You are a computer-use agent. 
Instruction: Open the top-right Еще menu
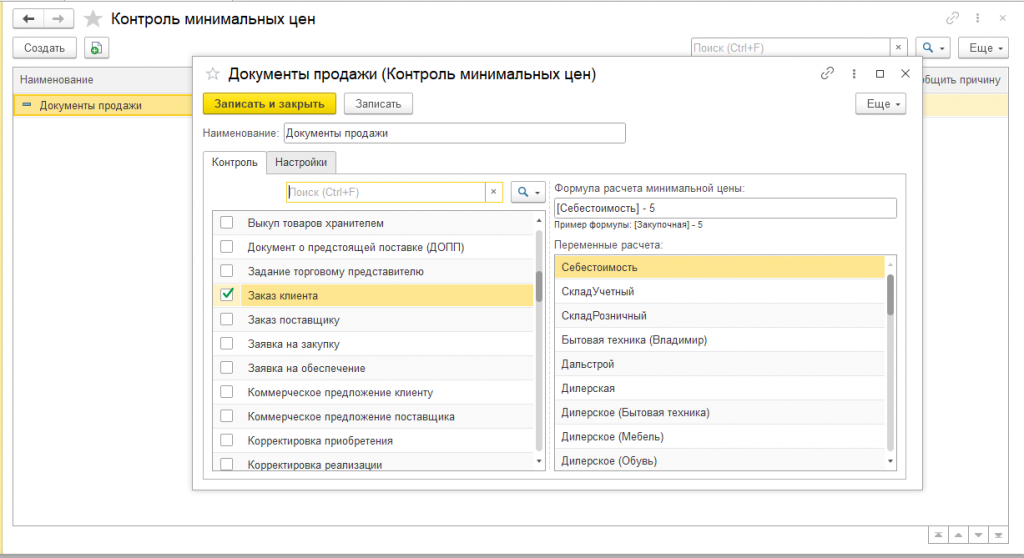984,48
